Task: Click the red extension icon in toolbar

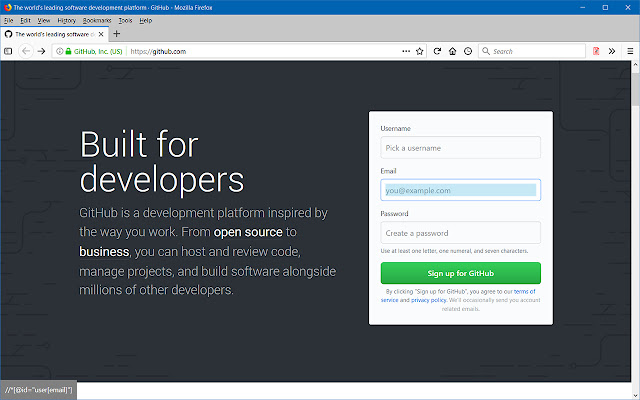Action: (x=596, y=51)
